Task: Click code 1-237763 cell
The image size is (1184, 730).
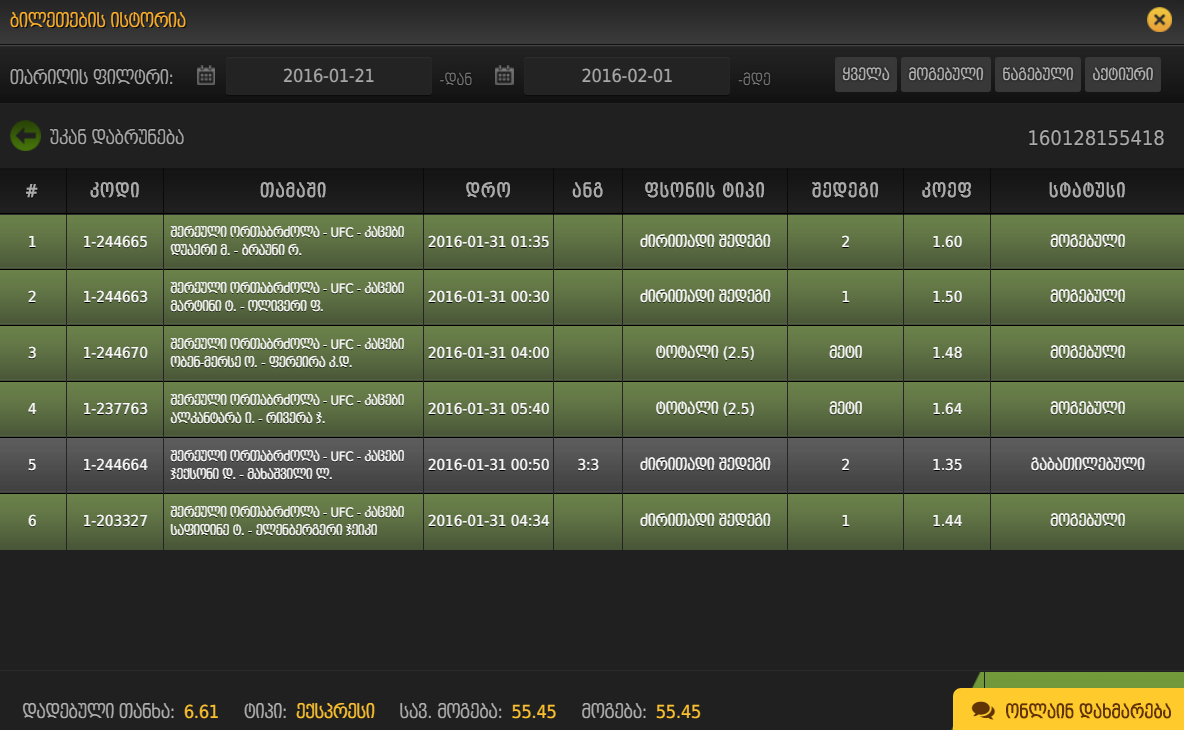Action: [x=115, y=408]
